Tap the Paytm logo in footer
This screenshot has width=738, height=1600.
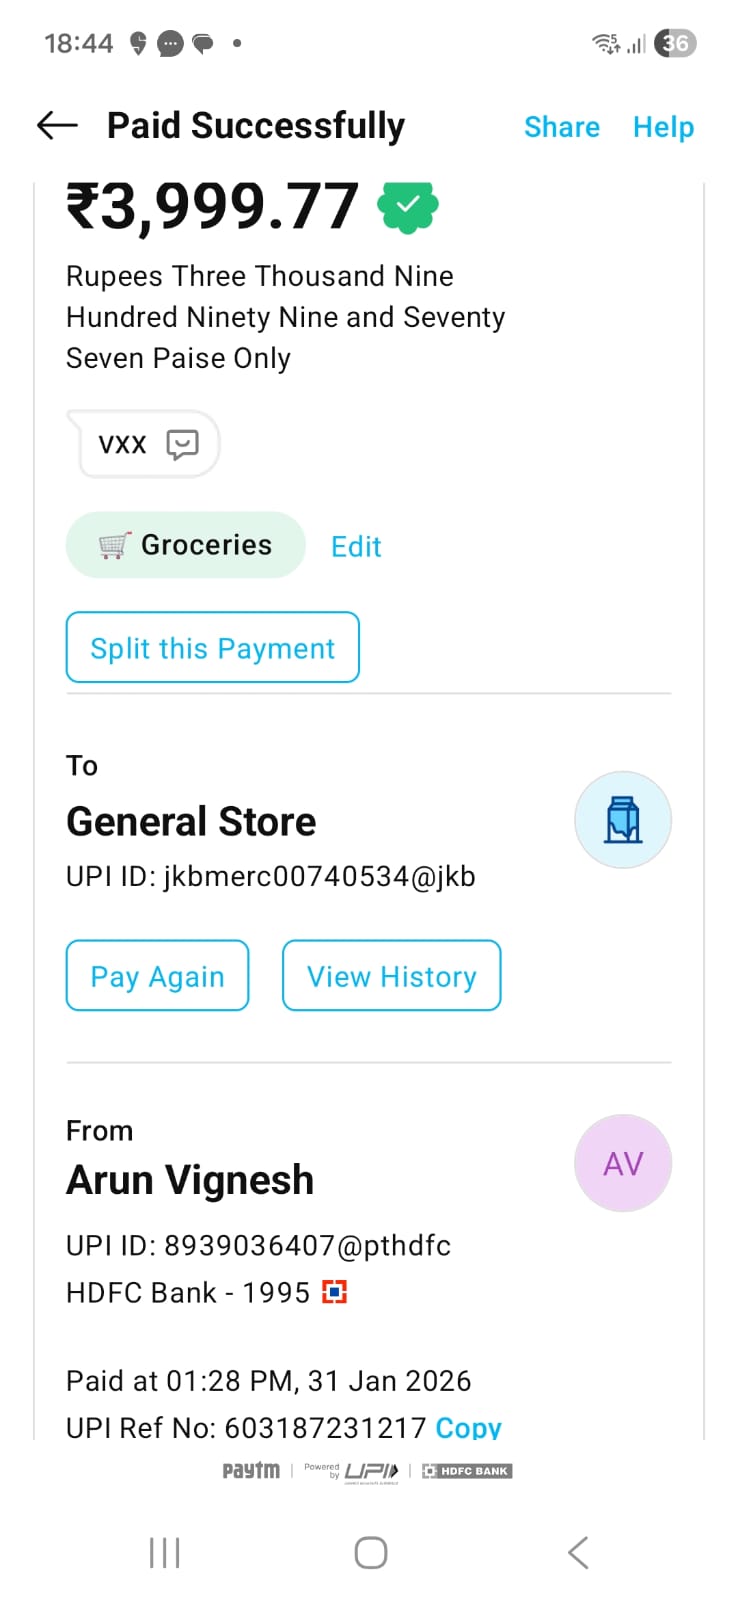pos(251,1470)
